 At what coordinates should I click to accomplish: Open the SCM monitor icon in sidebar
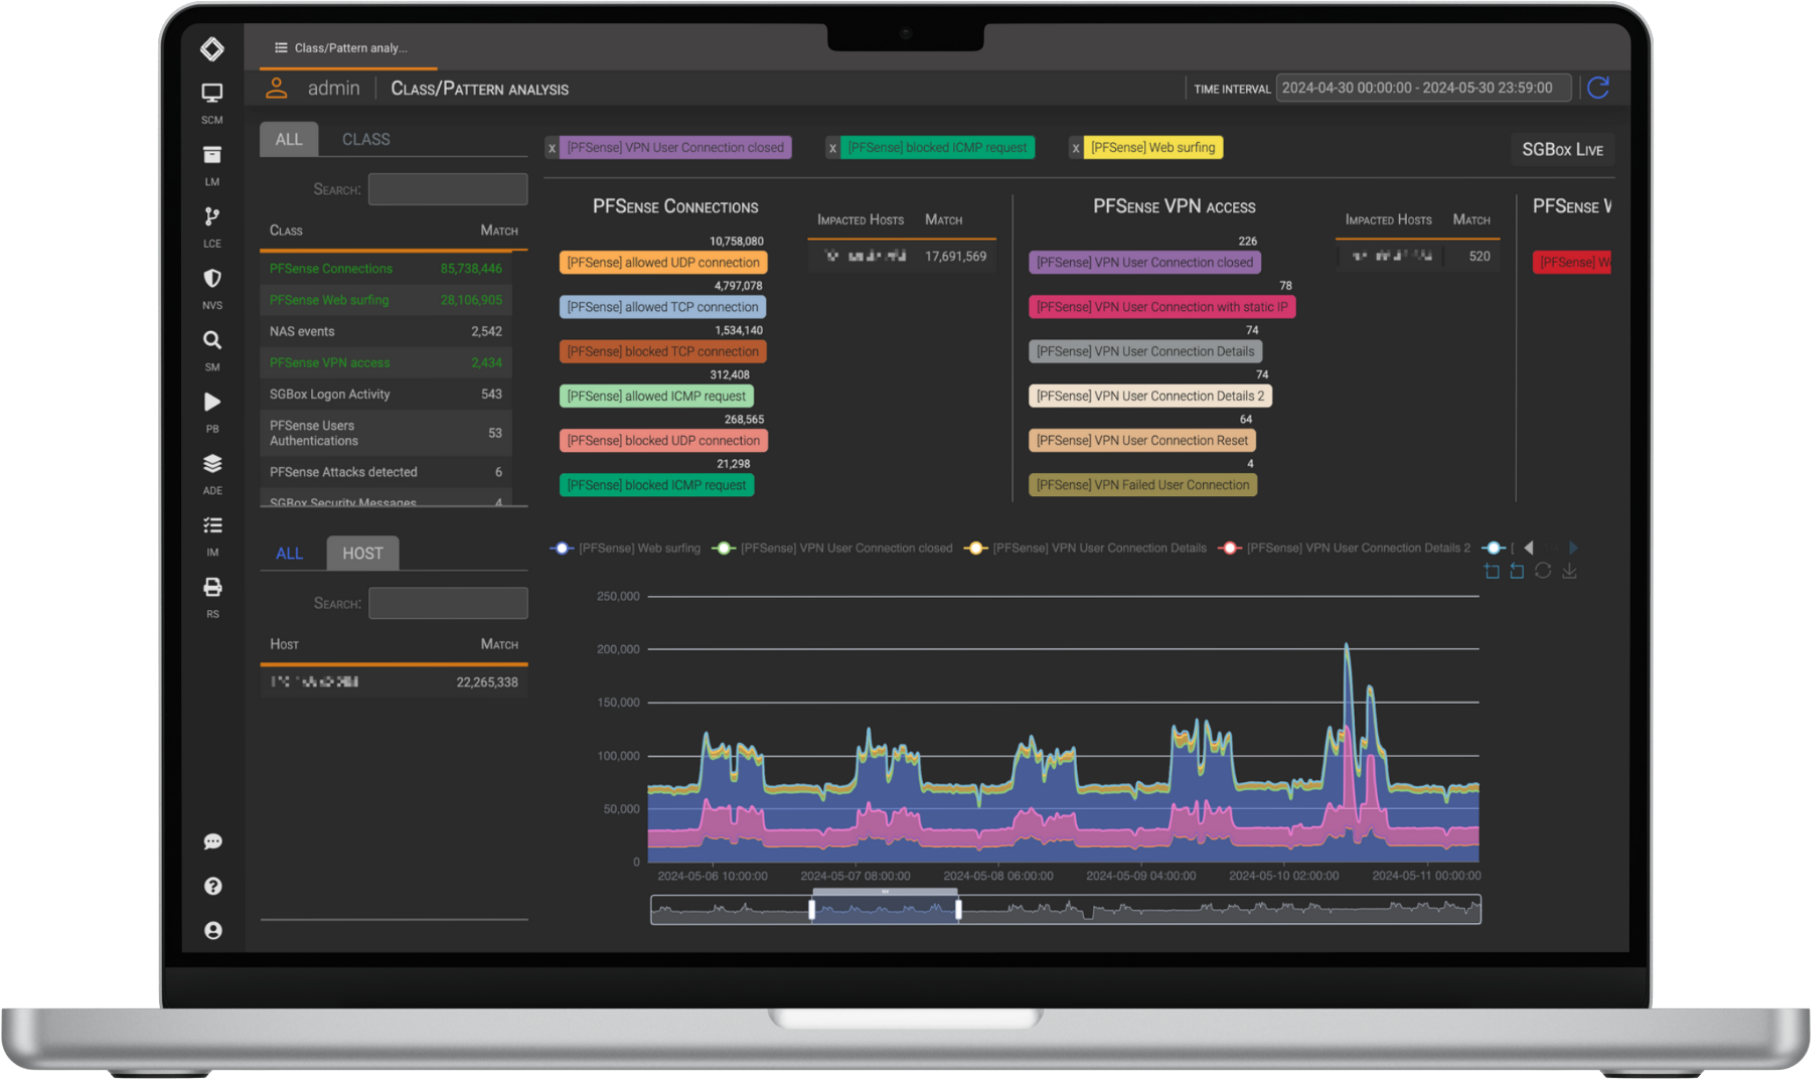click(x=212, y=94)
